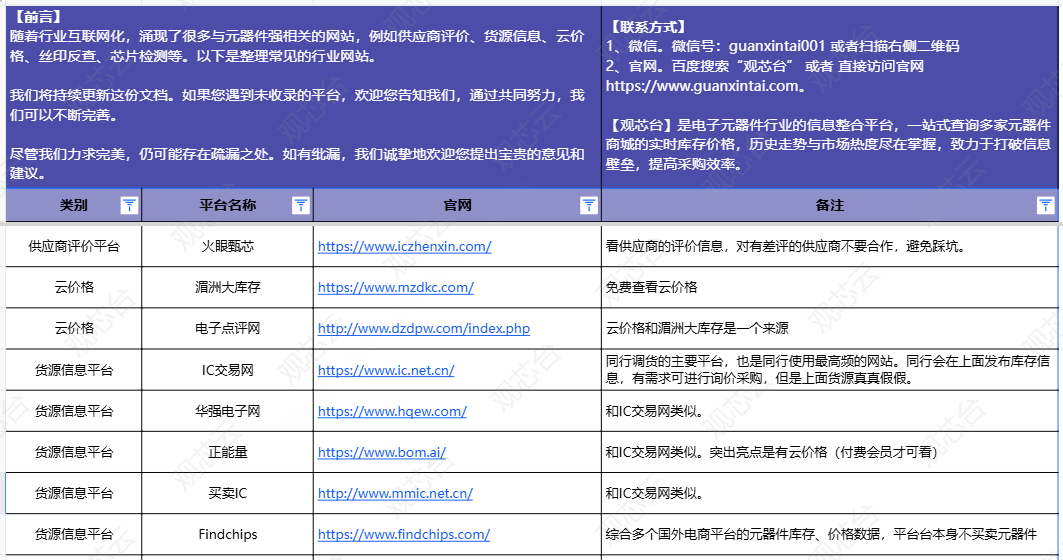Select the Findchips name cell

[228, 534]
